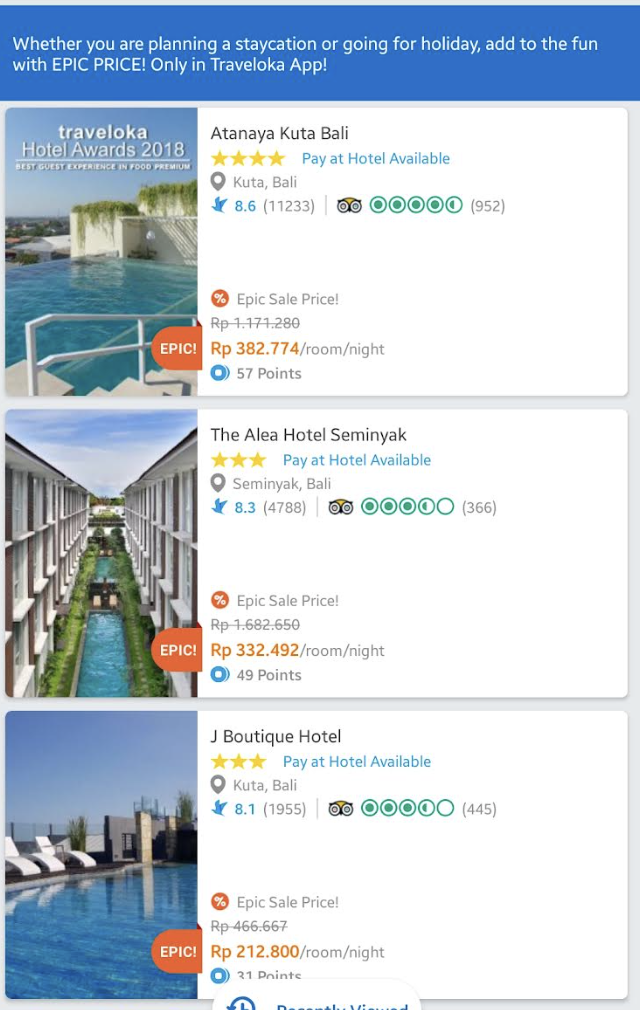Viewport: 640px width, 1010px height.
Task: Click the TripAdvisor owl icon for J Boutique Hotel
Action: click(x=341, y=809)
